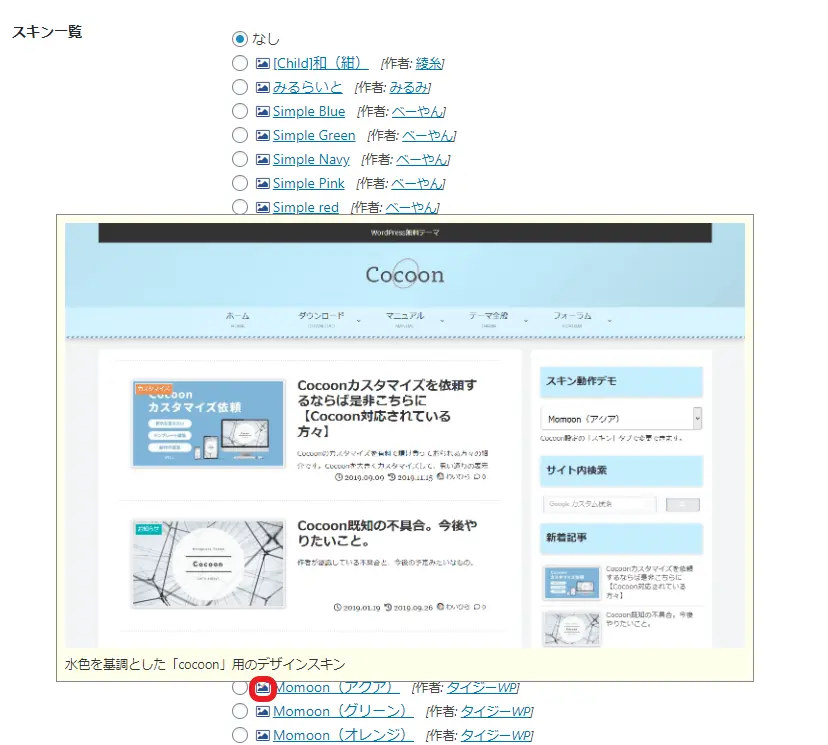Choose the Momoon（グリーン） radio button
This screenshot has width=828, height=745.
pyautogui.click(x=240, y=711)
